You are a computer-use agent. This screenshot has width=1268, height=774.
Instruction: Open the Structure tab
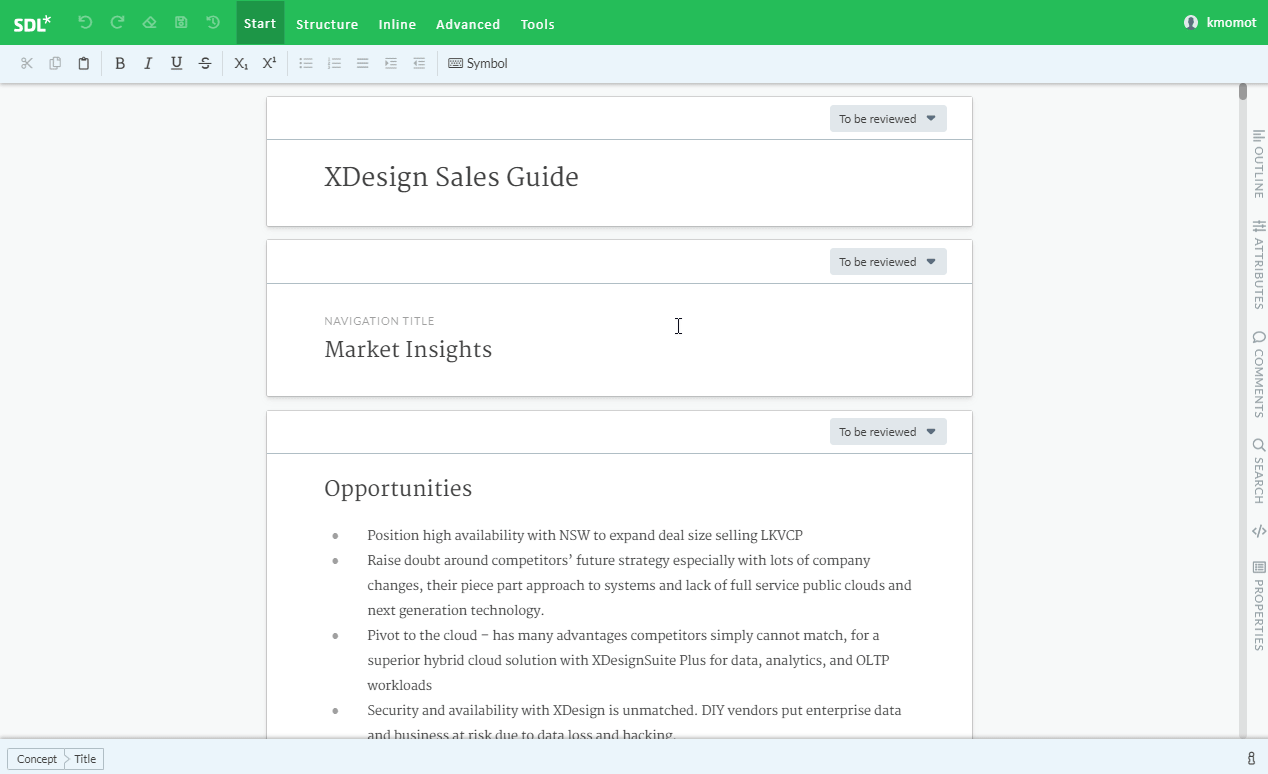[327, 24]
